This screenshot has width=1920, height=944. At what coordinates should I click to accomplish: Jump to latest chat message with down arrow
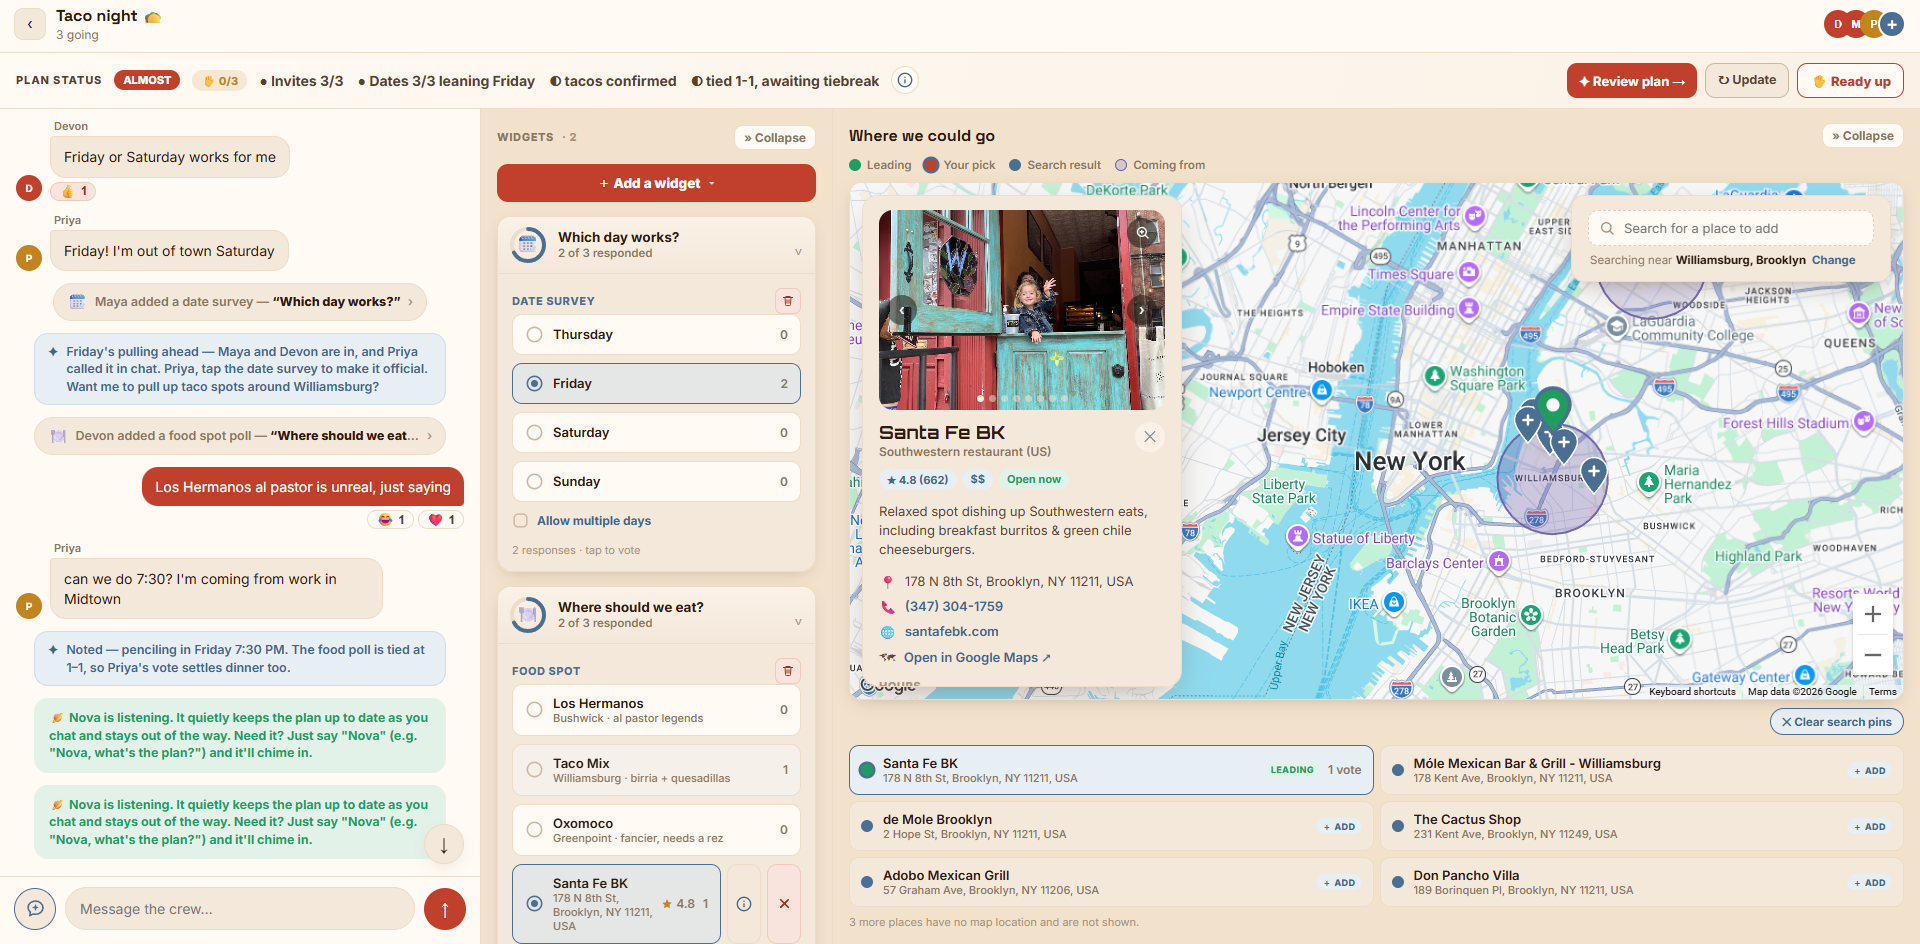[x=444, y=844]
